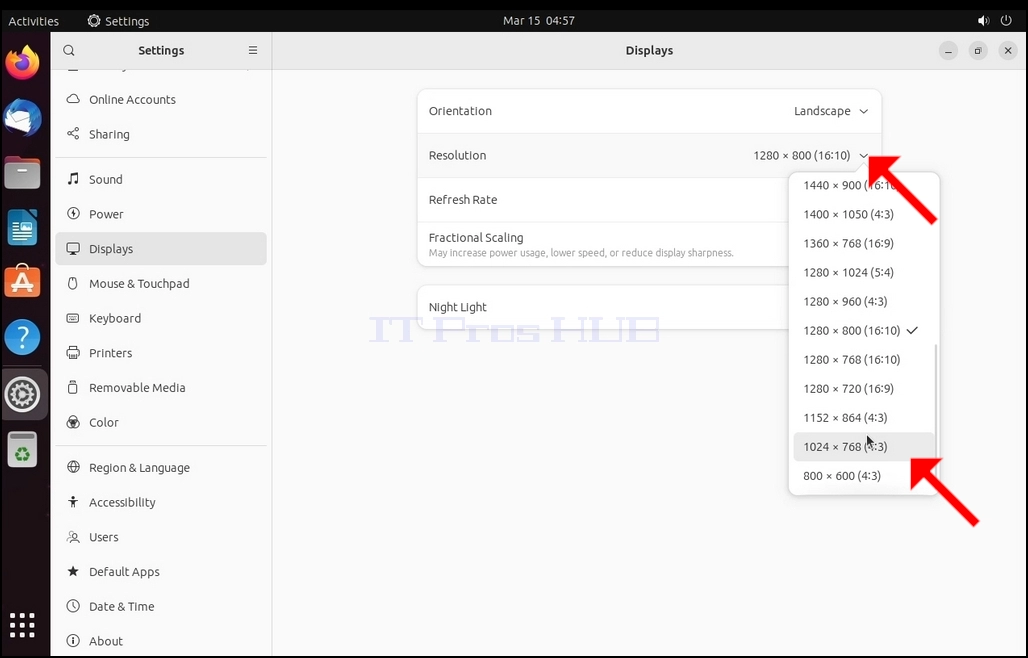
Task: Click the Online Accounts cloud icon
Action: tap(73, 99)
